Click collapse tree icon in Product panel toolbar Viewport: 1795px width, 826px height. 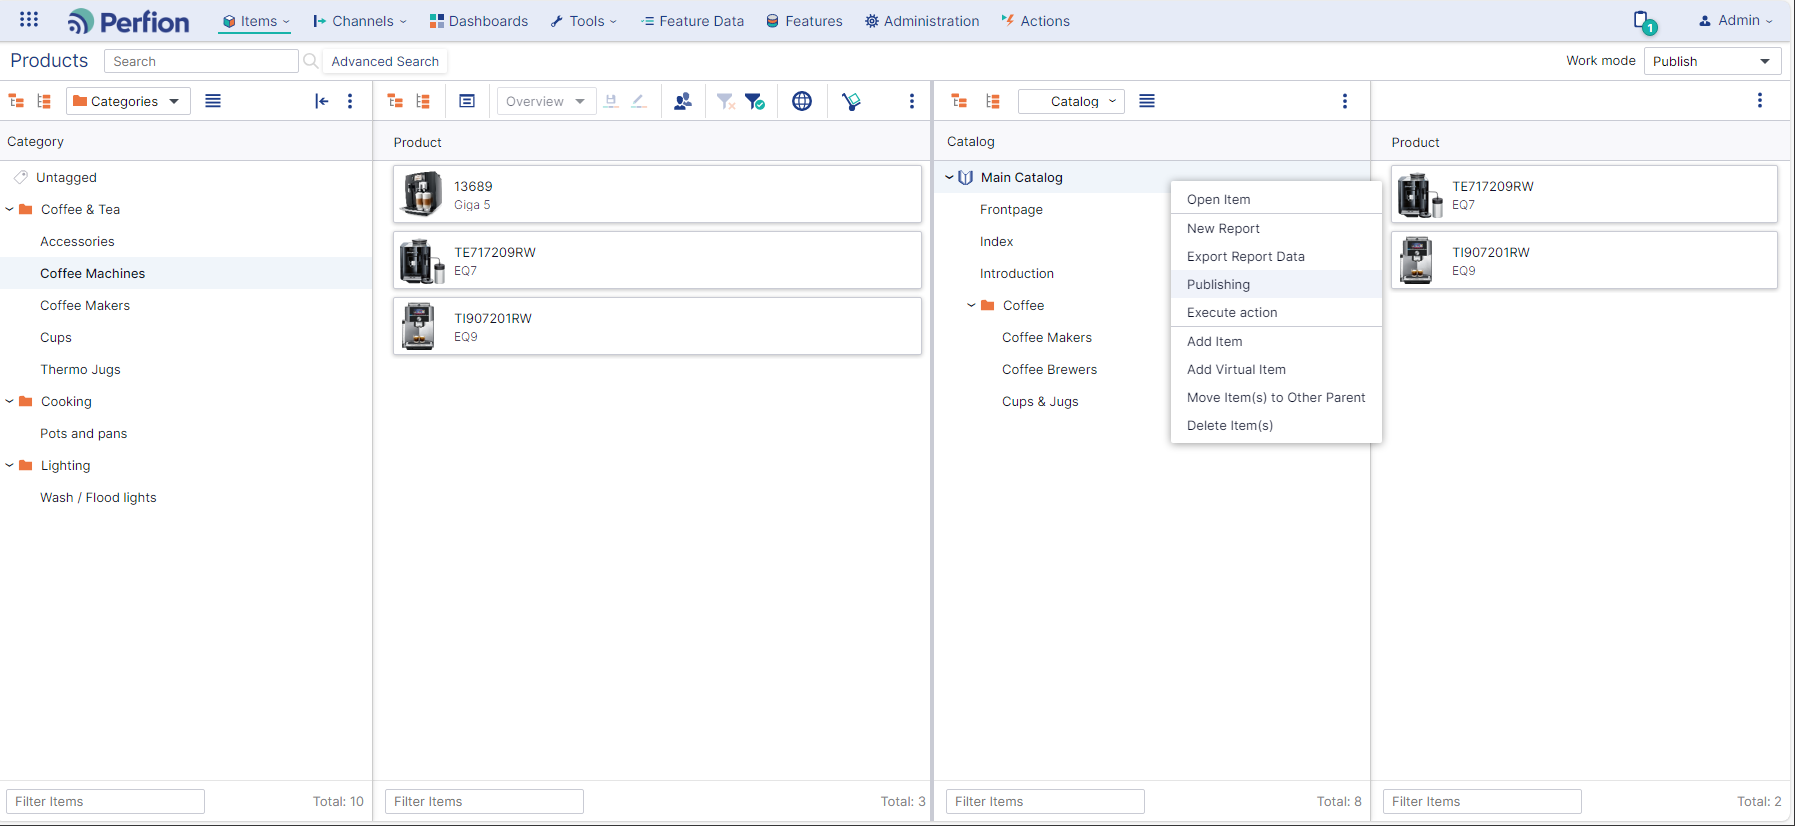[395, 101]
